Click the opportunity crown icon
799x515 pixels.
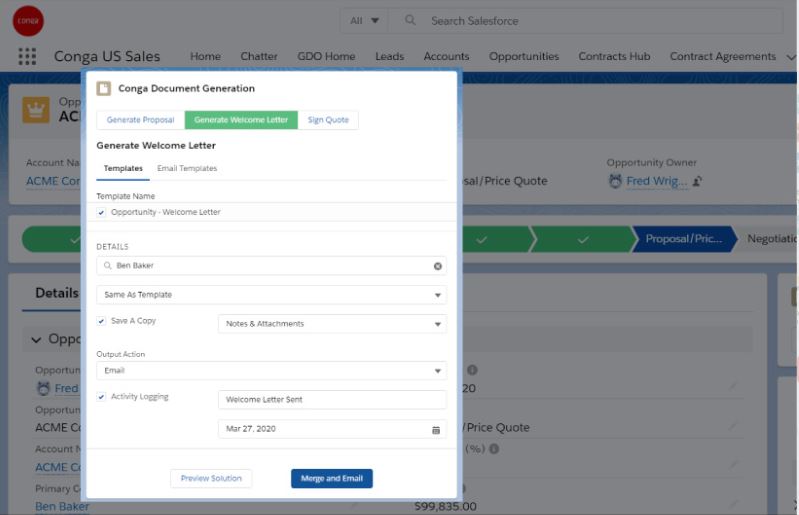(x=36, y=110)
